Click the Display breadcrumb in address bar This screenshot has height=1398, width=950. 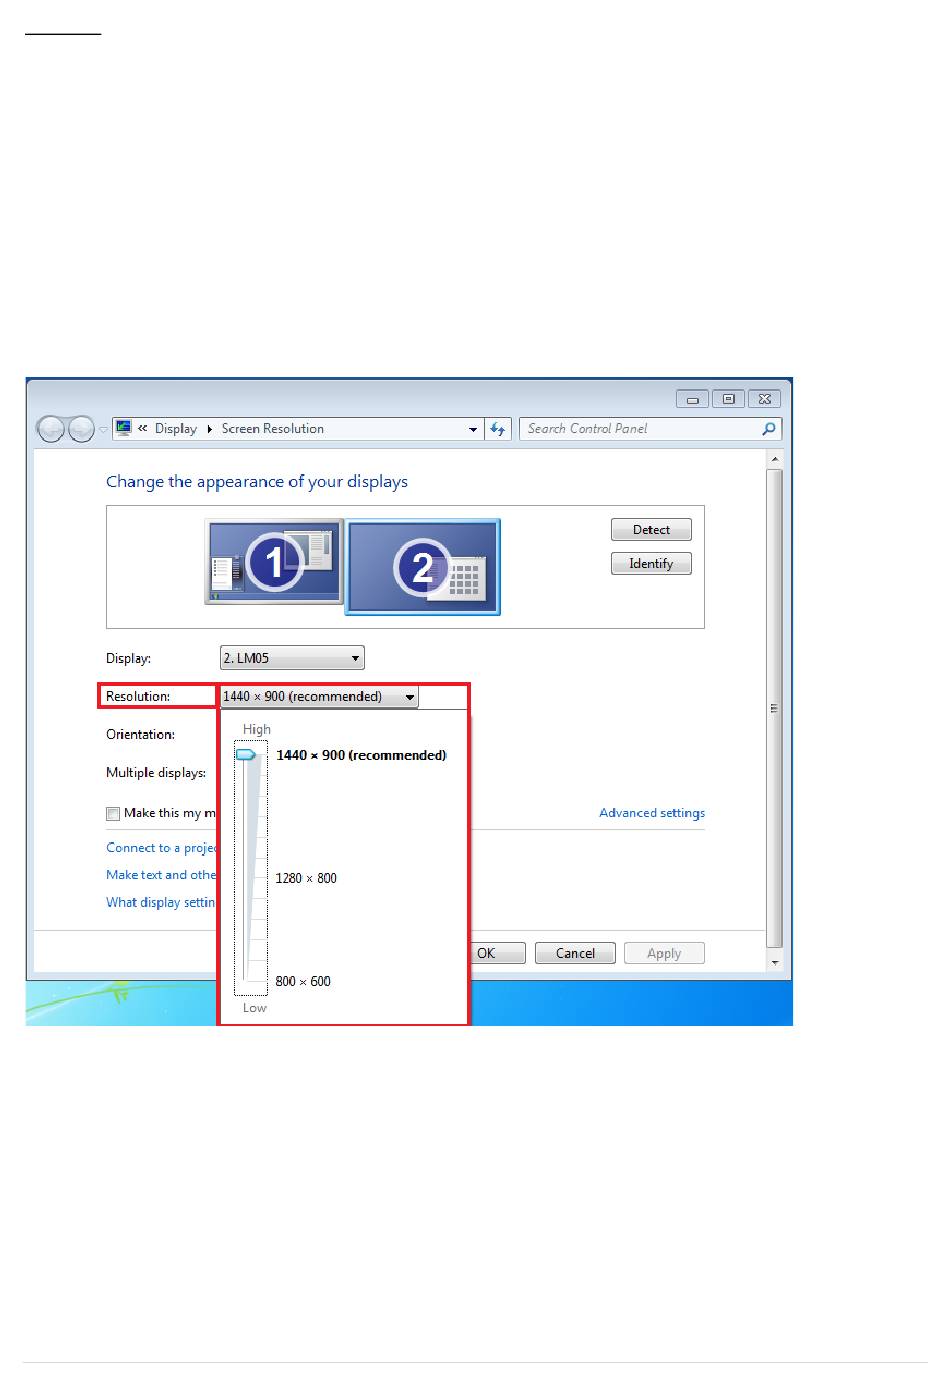coord(176,429)
